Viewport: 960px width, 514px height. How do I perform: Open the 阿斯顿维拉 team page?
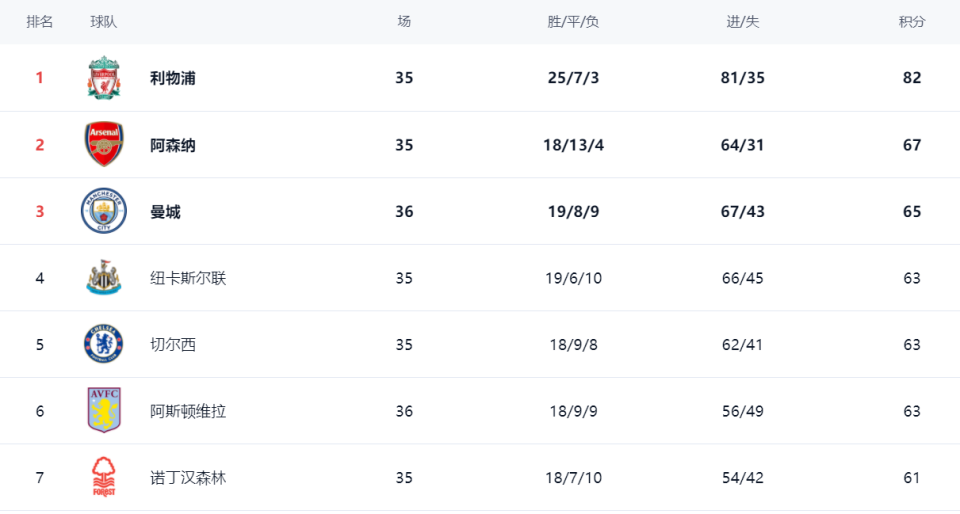[x=188, y=411]
